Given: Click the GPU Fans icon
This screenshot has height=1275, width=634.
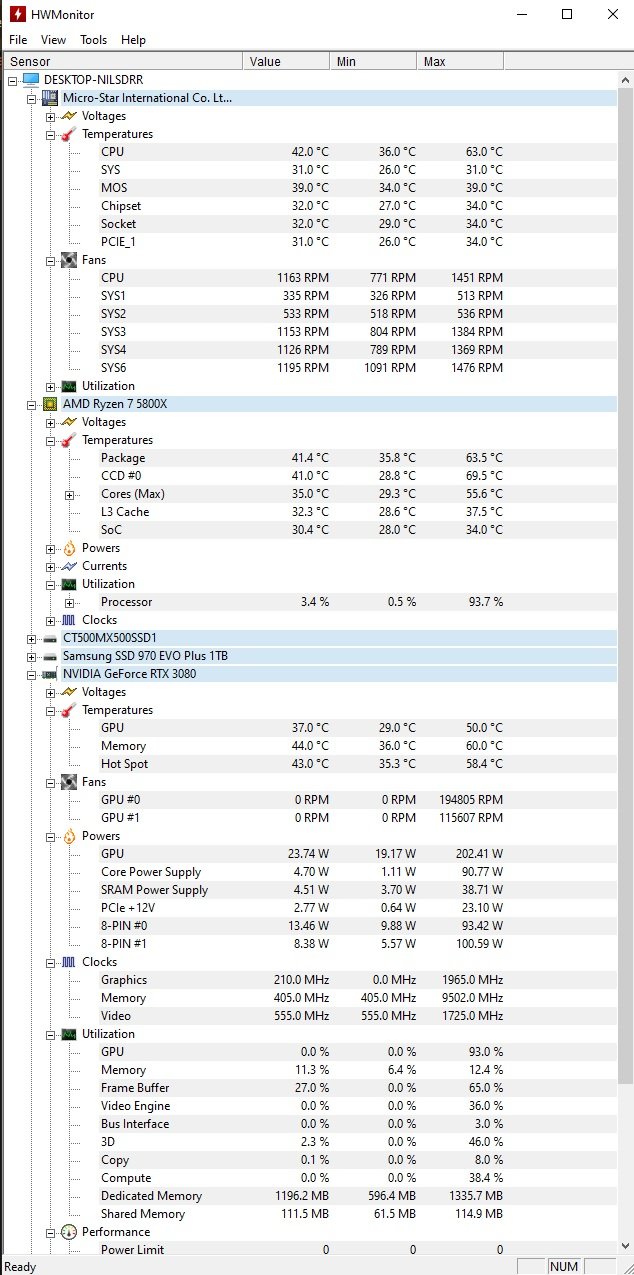Looking at the screenshot, I should (x=68, y=782).
